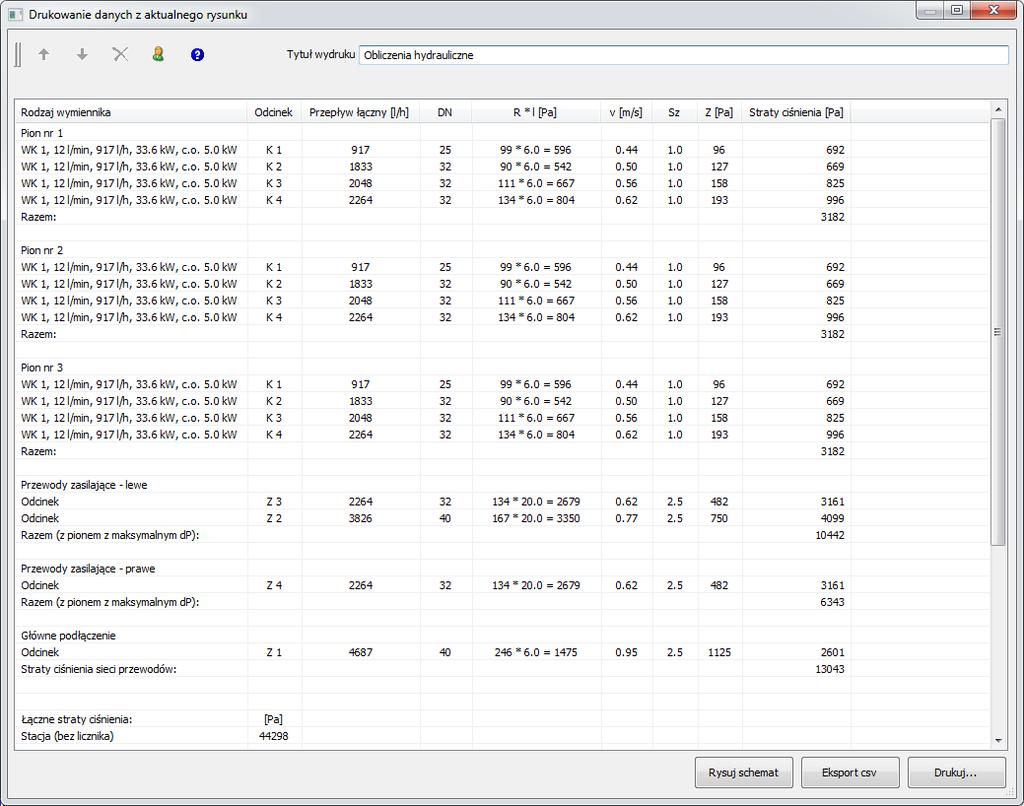Click the 167 * 20.0 = 3350 cell
This screenshot has height=806, width=1024.
536,519
